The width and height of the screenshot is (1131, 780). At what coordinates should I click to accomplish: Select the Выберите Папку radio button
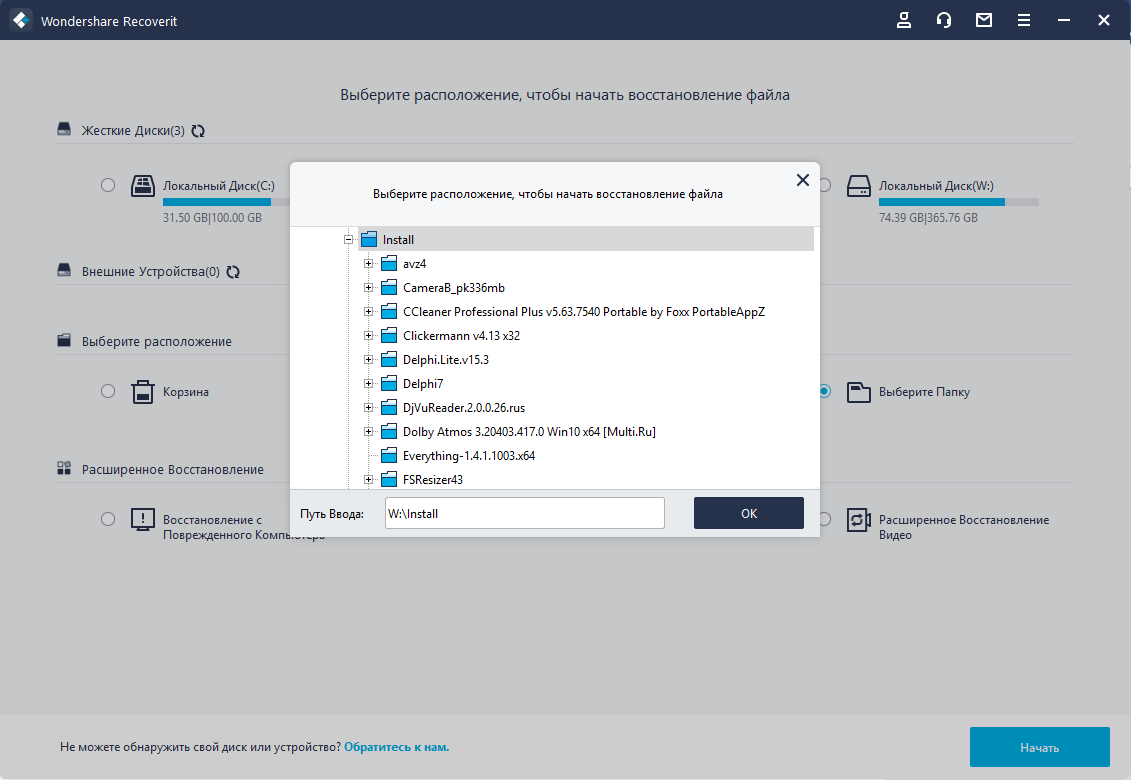(x=824, y=391)
